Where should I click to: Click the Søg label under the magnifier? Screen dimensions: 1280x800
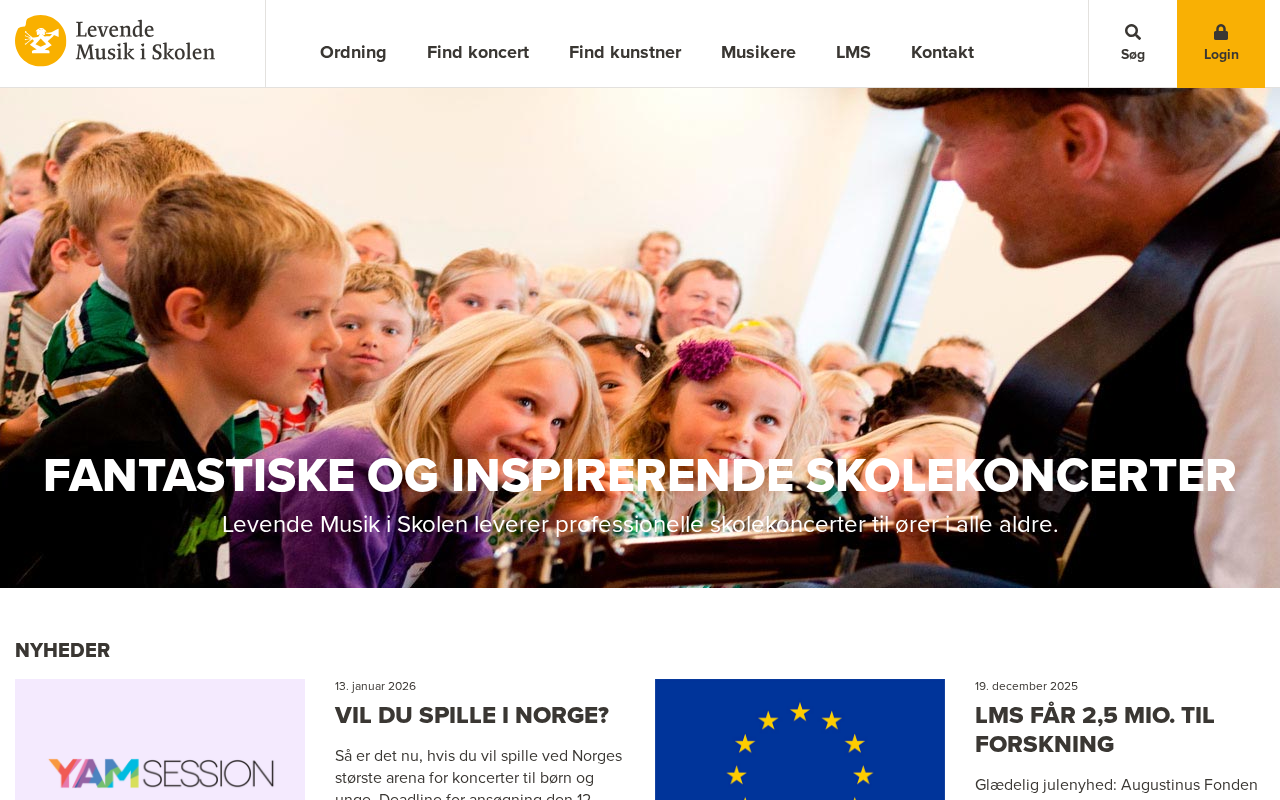(1132, 55)
